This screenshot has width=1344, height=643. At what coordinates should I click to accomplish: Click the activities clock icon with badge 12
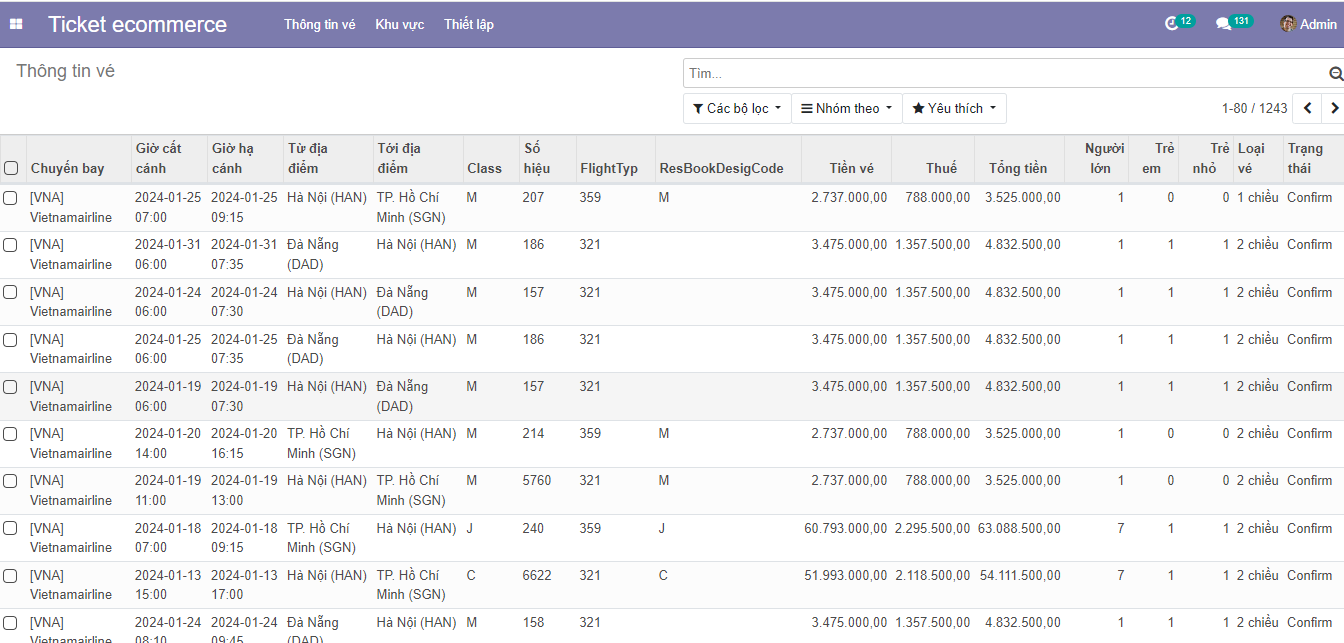point(1173,24)
